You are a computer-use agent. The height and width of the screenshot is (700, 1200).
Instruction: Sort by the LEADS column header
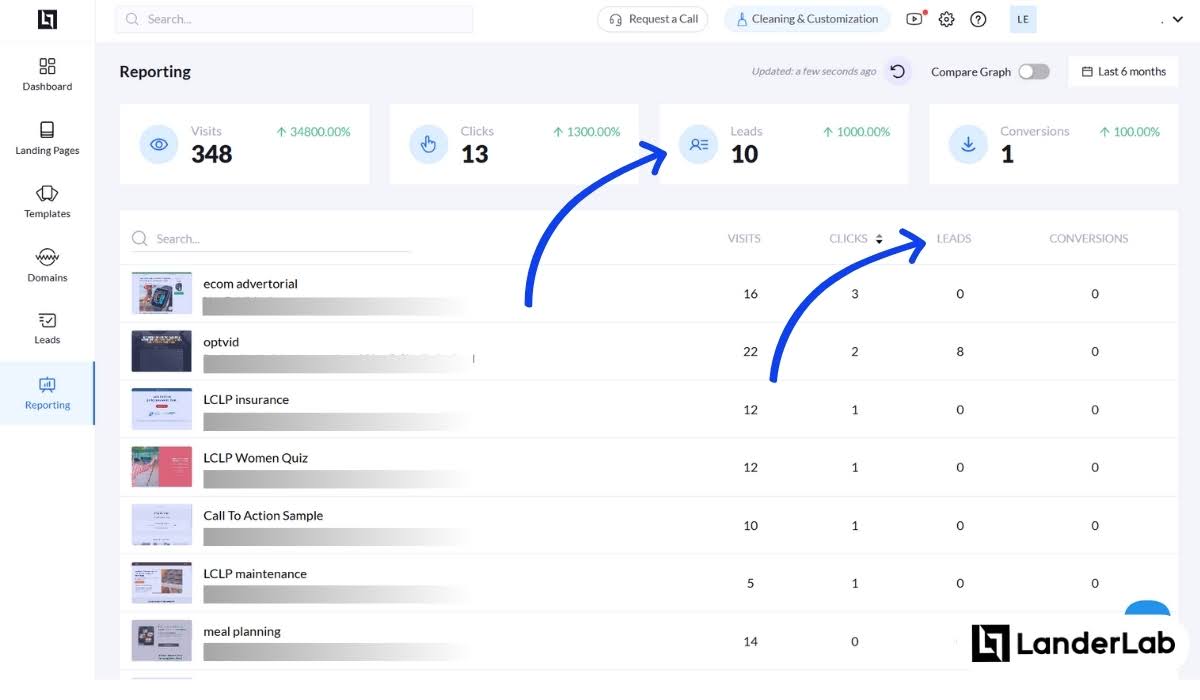point(954,239)
